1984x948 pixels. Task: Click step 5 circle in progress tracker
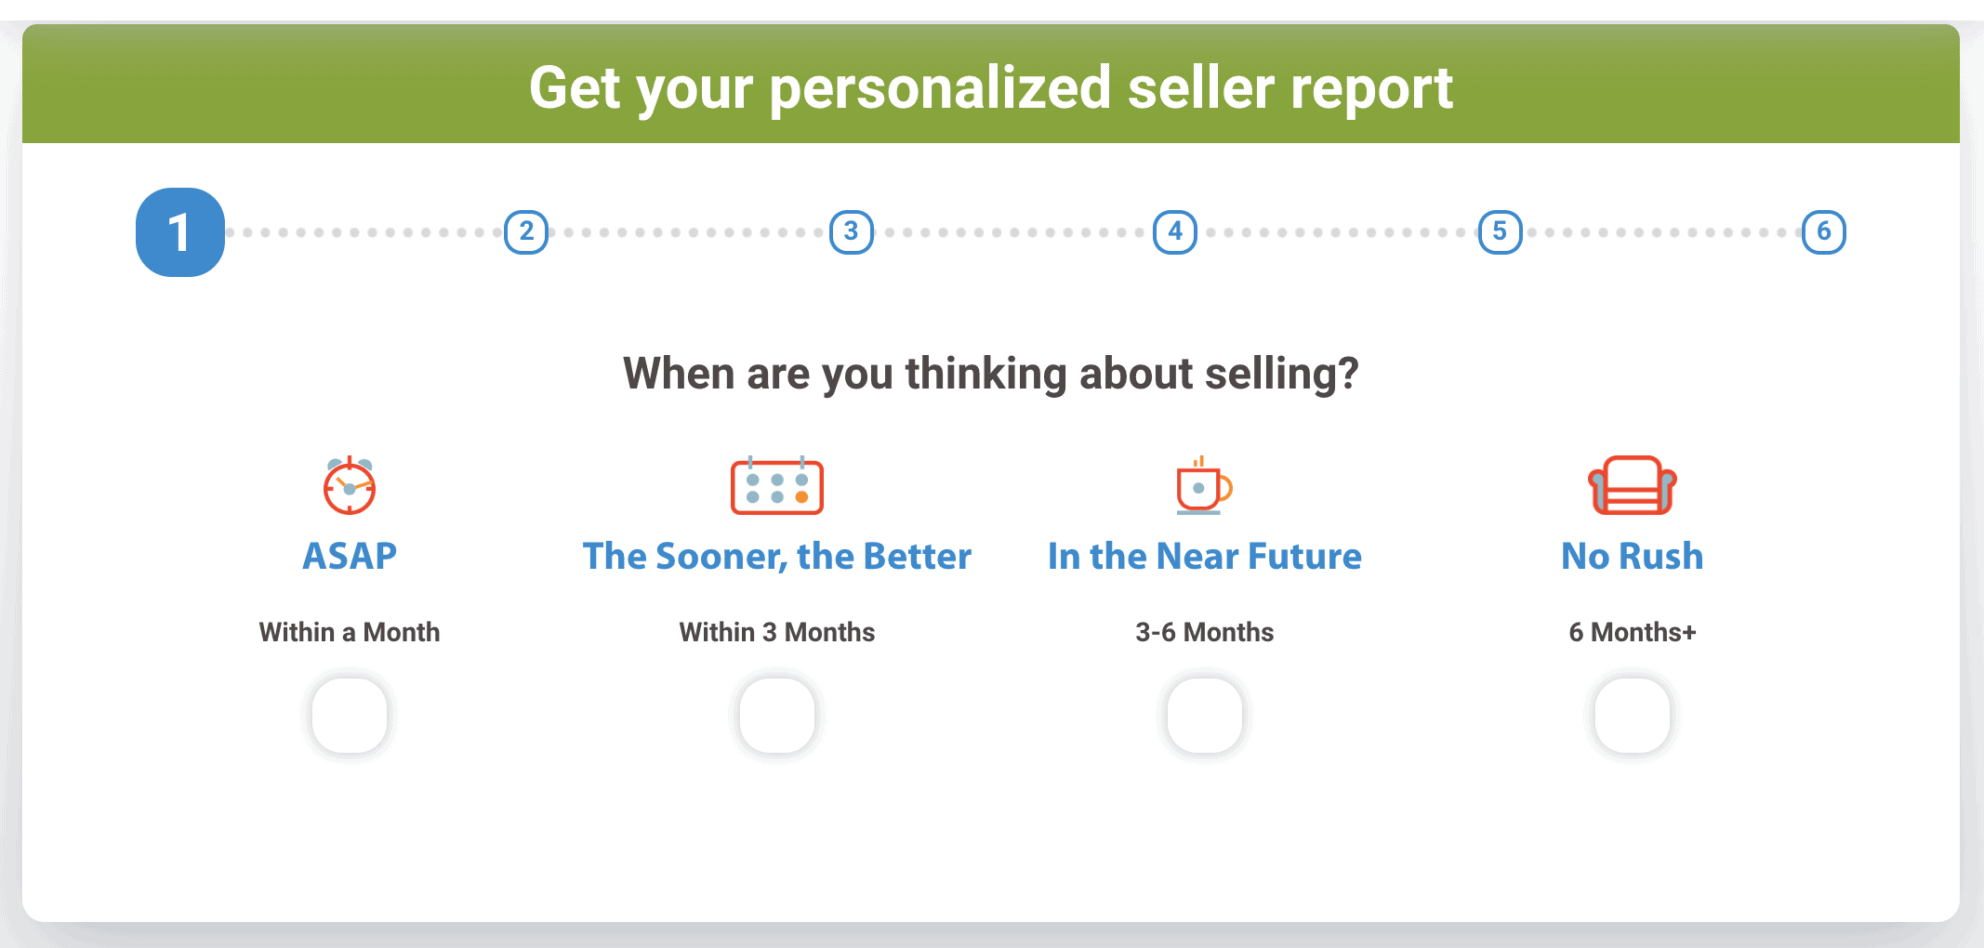click(1500, 232)
